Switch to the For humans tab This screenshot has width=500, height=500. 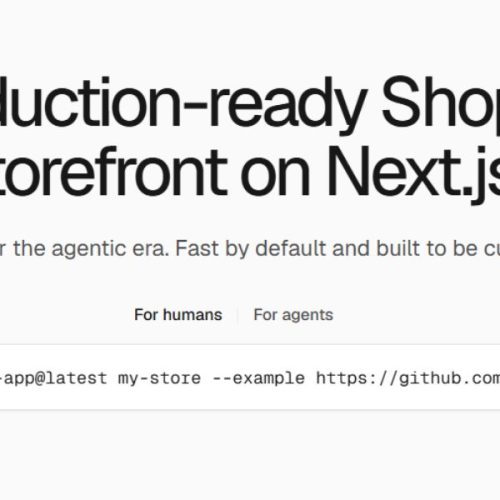point(178,315)
